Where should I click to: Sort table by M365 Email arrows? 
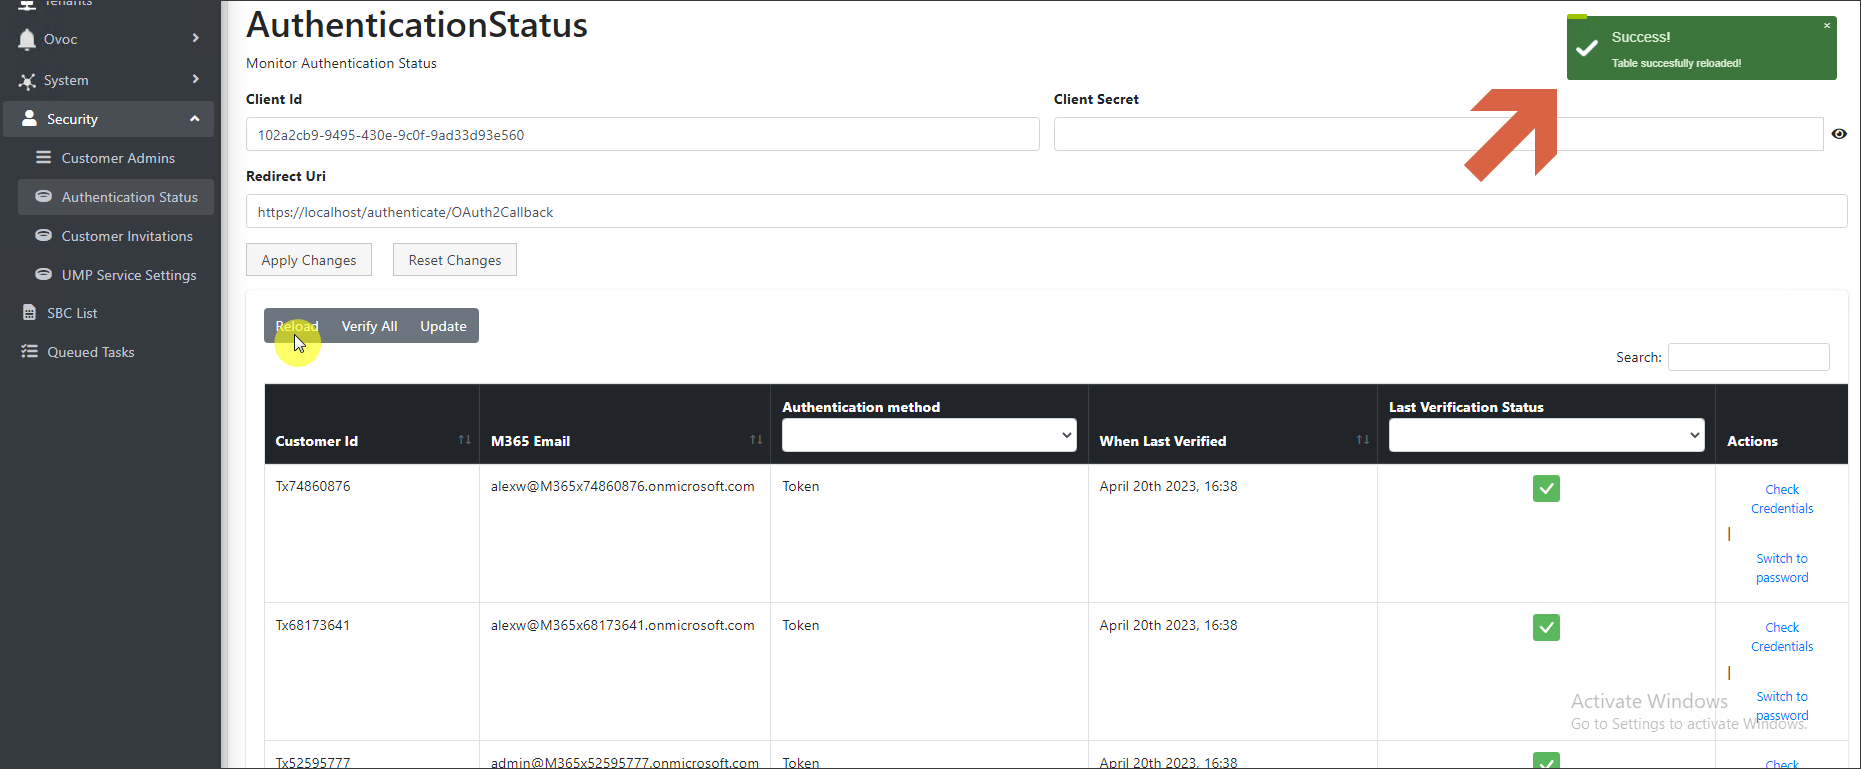(x=756, y=440)
